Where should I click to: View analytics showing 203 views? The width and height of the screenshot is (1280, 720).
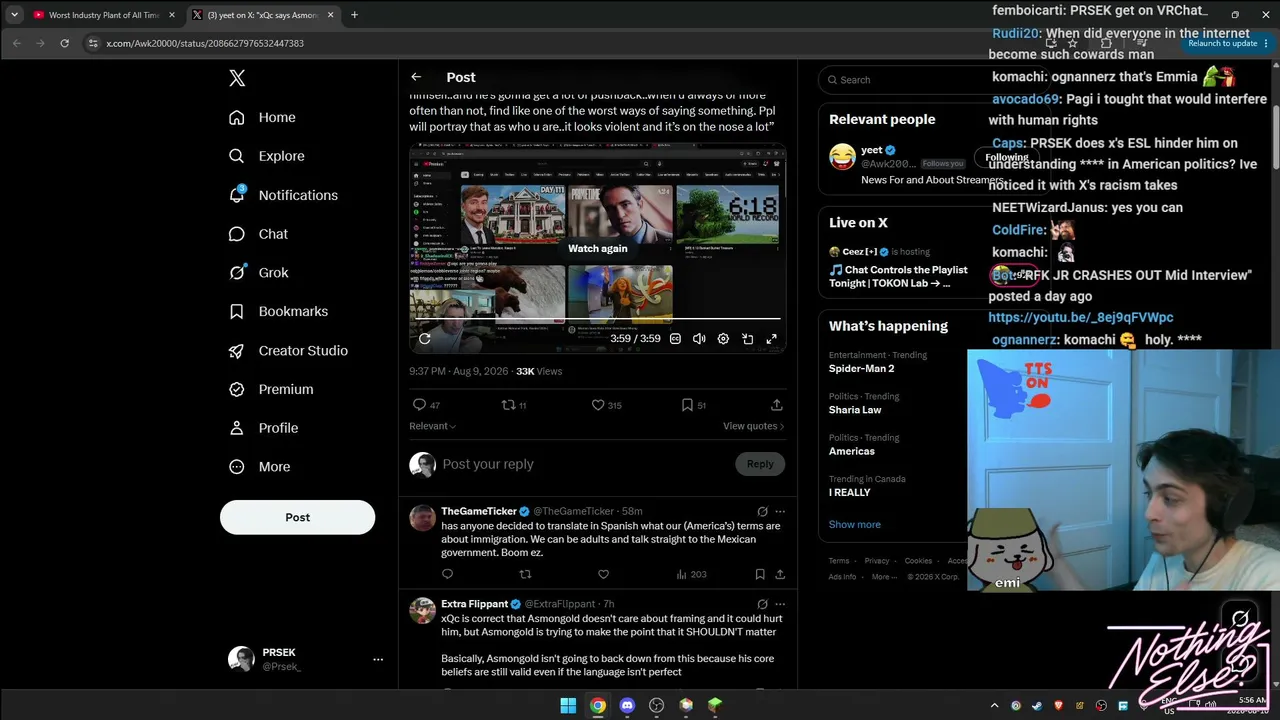(692, 574)
